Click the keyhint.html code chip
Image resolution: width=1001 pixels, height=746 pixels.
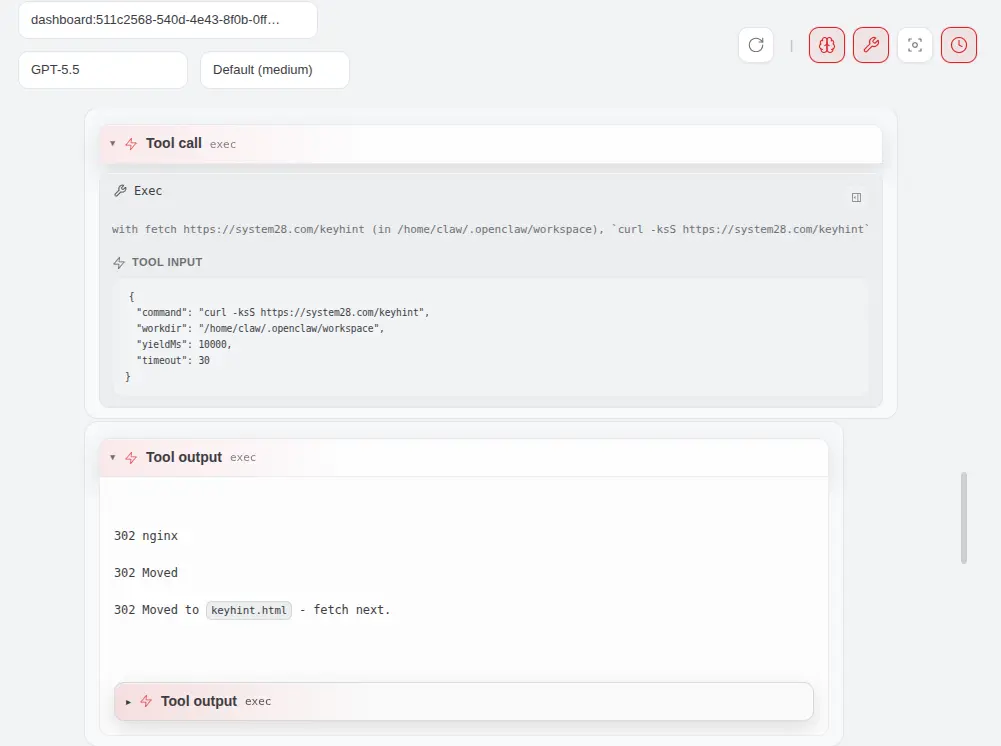[249, 610]
